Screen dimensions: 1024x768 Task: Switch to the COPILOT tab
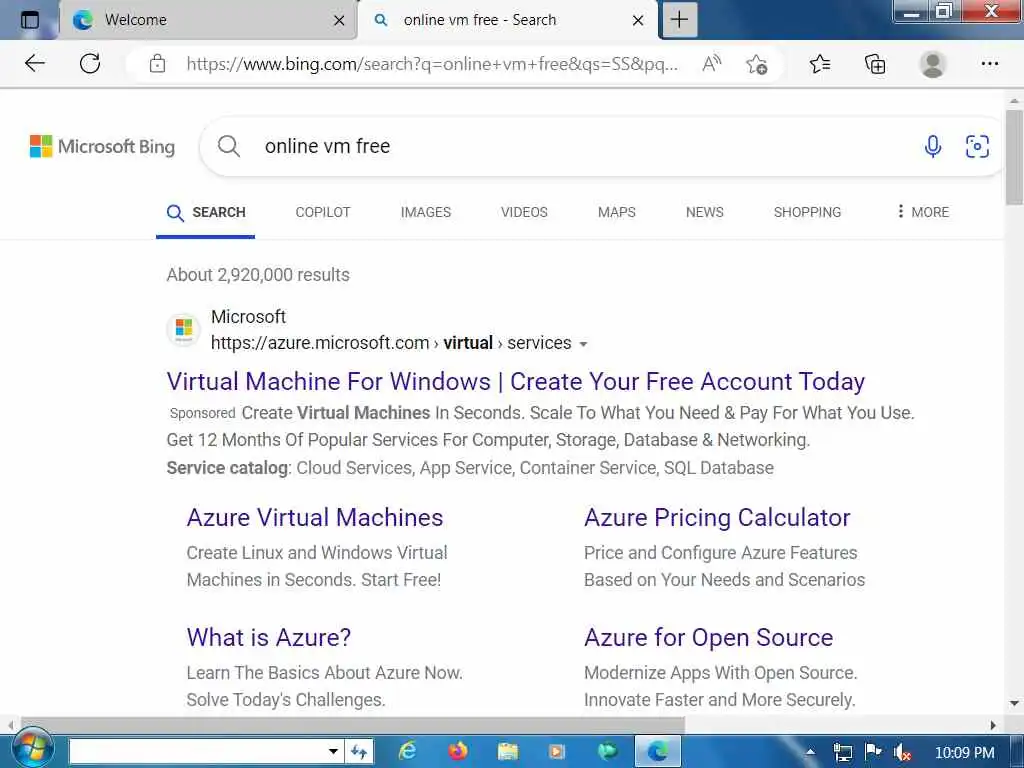click(x=323, y=212)
